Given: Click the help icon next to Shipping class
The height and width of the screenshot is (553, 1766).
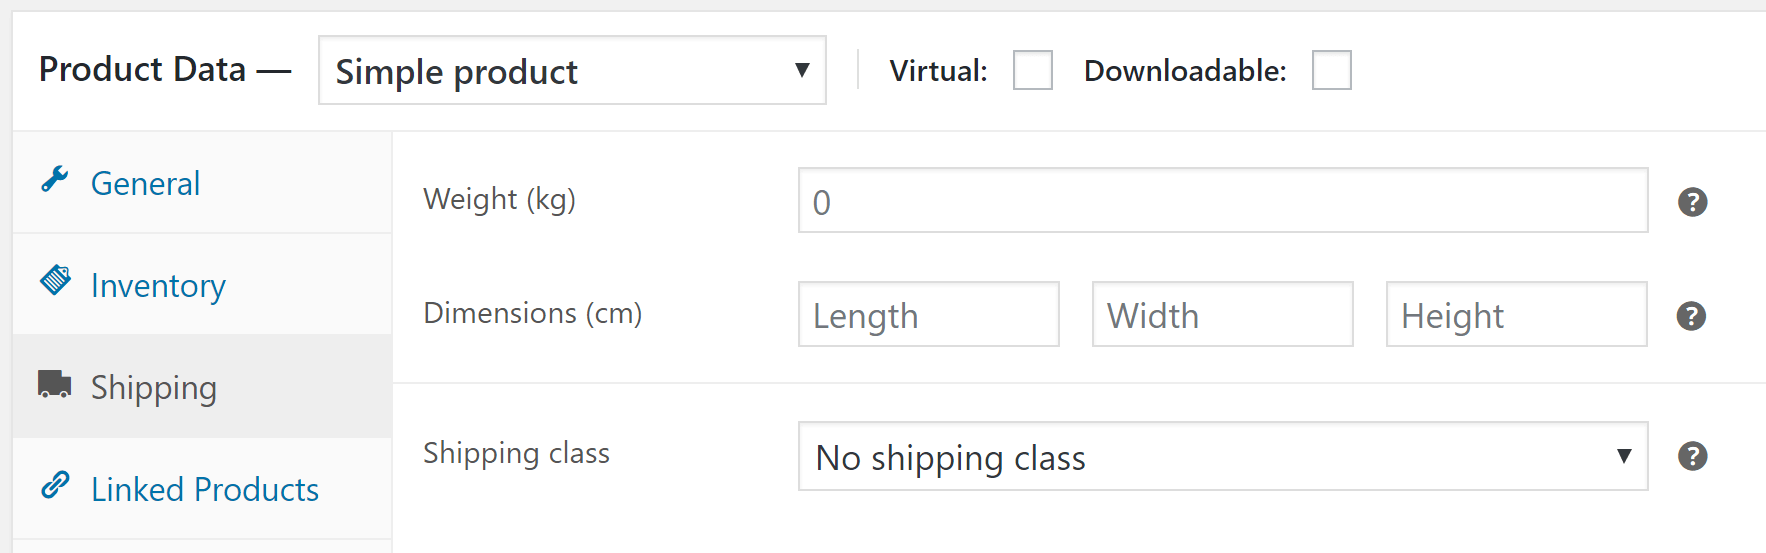Looking at the screenshot, I should (1692, 456).
